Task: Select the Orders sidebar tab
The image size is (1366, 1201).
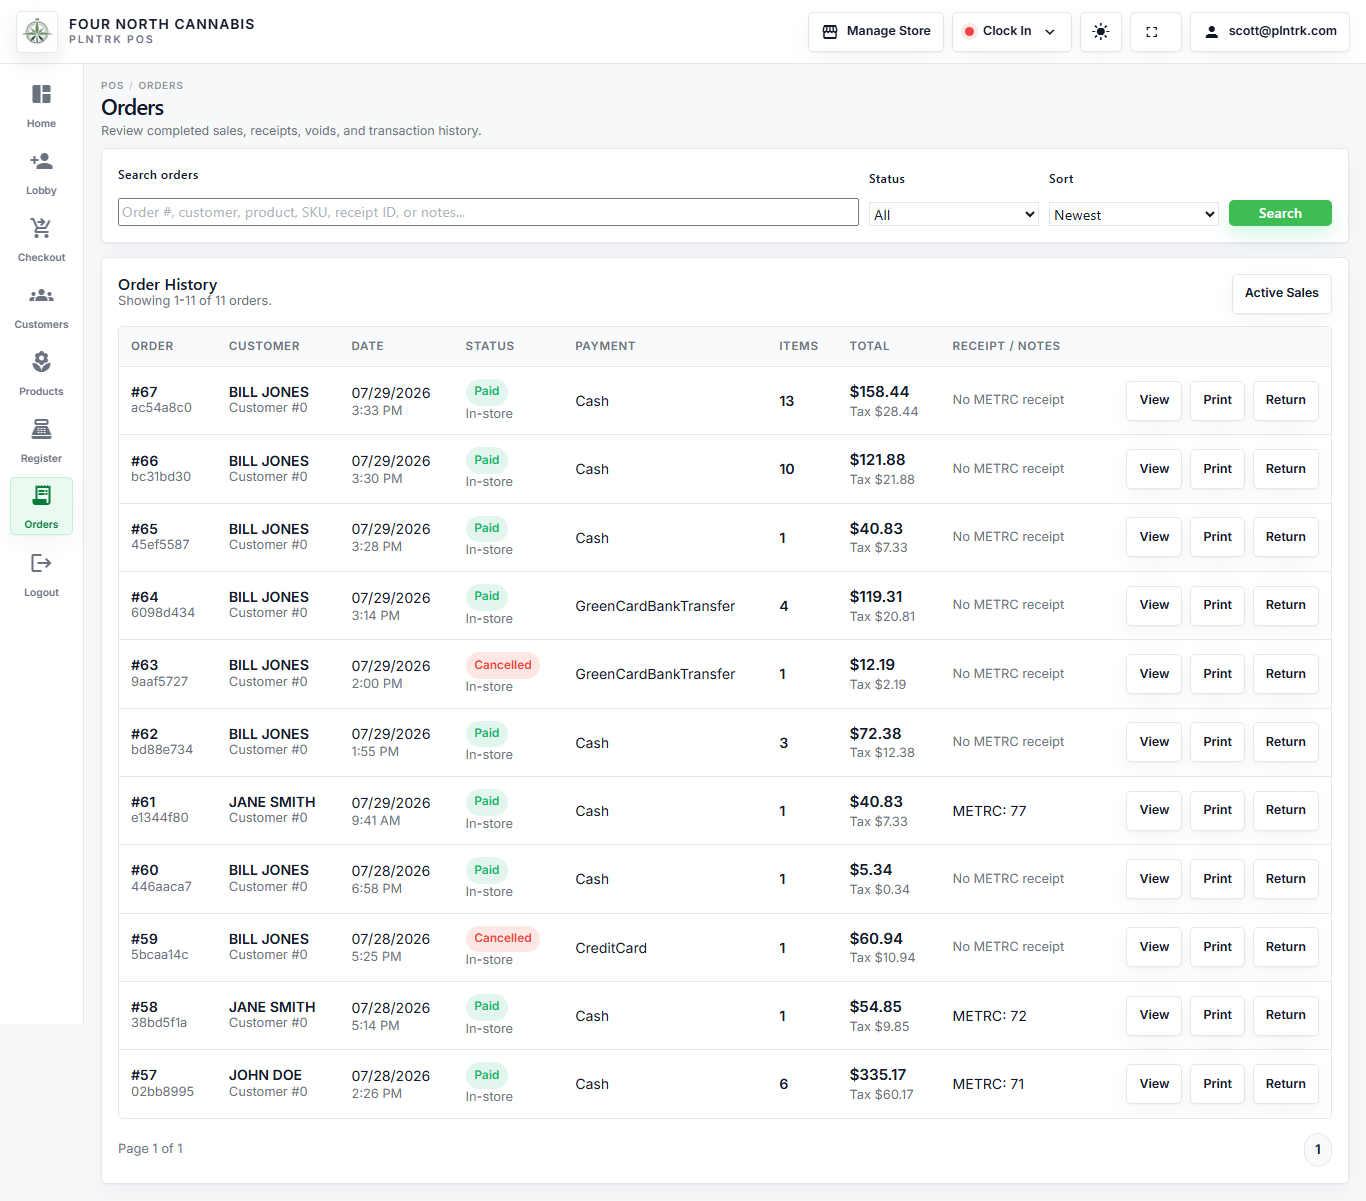Action: (41, 507)
